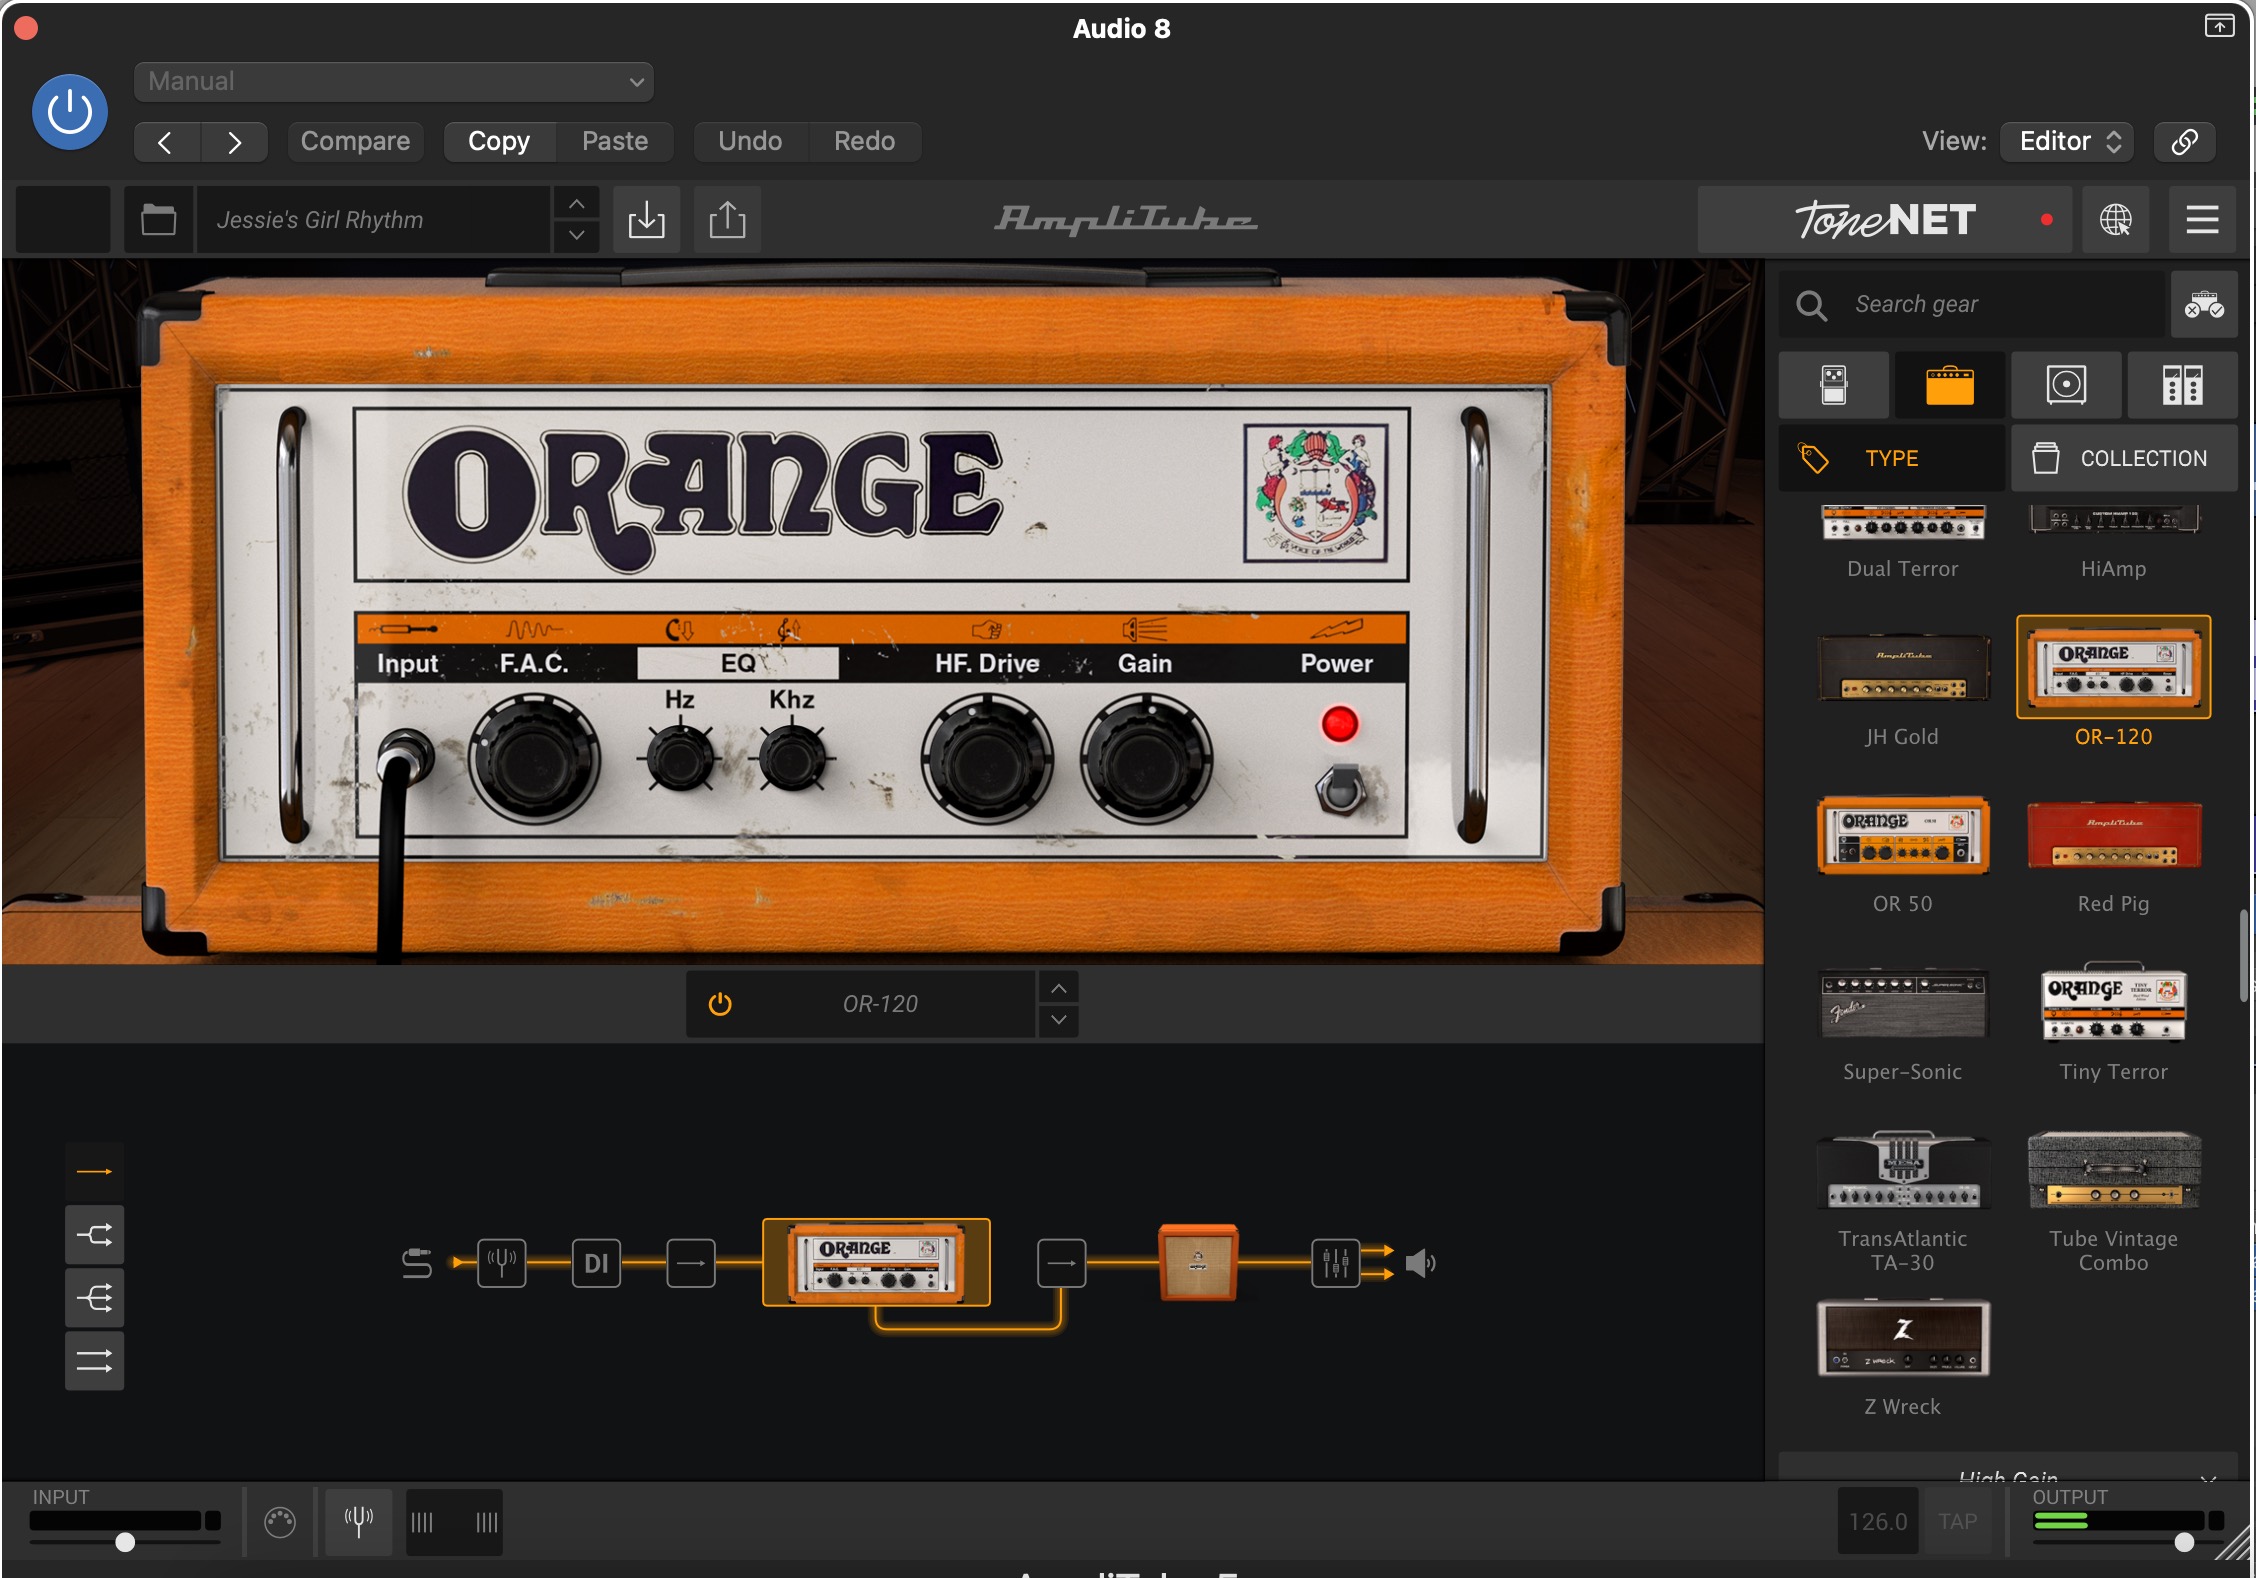
Task: Go to next setting arrow
Action: coord(234,142)
